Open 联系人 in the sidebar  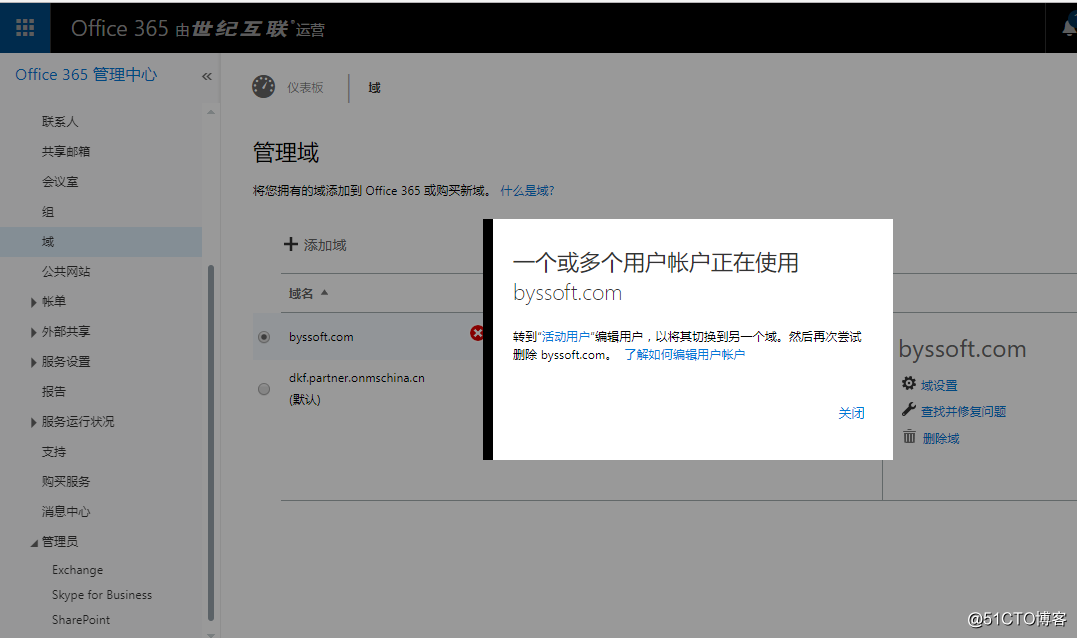pos(60,122)
